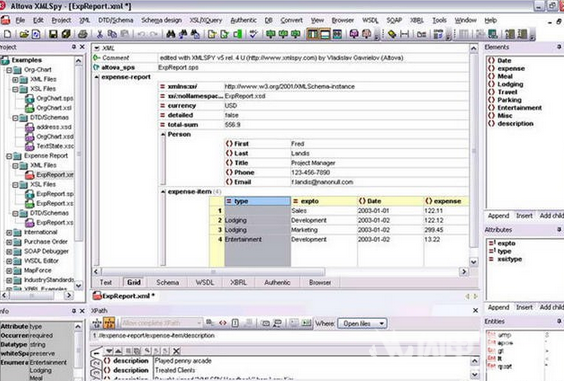Collapse the Org-Chart tree folder
564x381 pixels.
pos(9,70)
